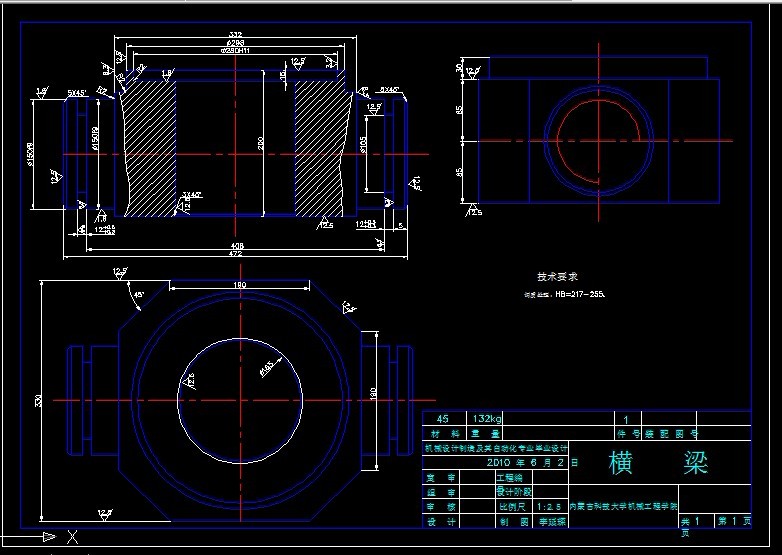Select the ø293 diameter dimension text
Viewport: 782px width, 555px height.
tap(235, 43)
